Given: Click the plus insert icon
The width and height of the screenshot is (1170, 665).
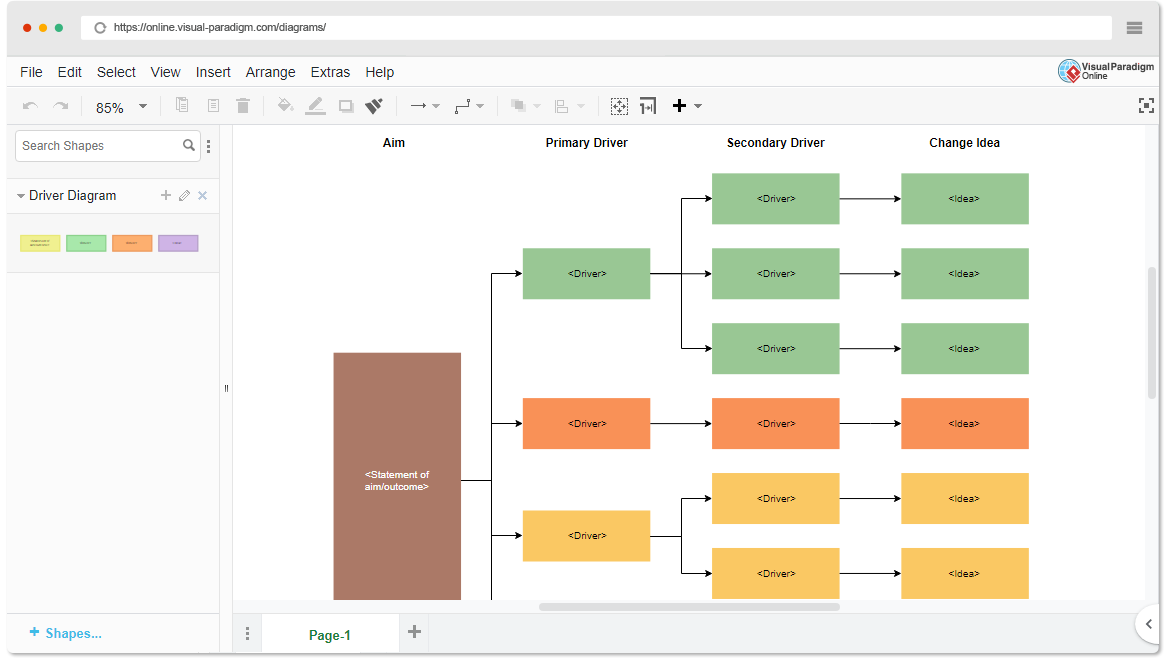Looking at the screenshot, I should point(679,105).
